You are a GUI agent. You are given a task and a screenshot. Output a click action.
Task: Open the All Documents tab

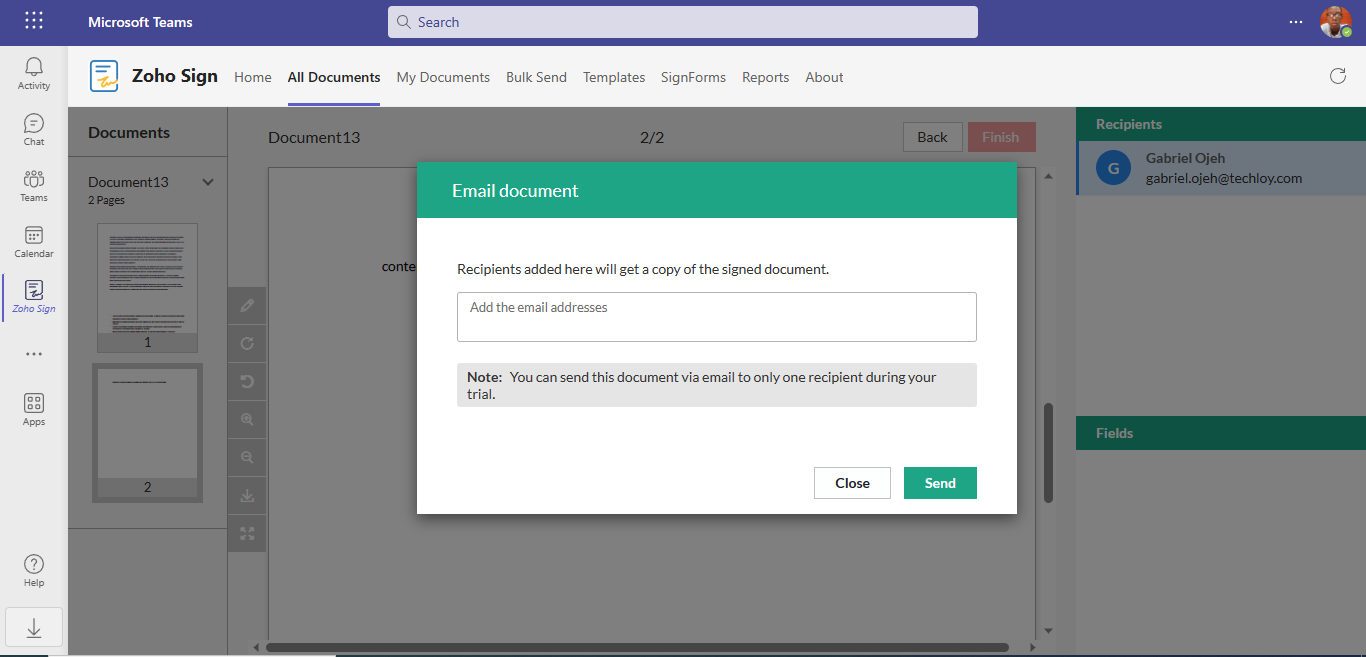334,77
